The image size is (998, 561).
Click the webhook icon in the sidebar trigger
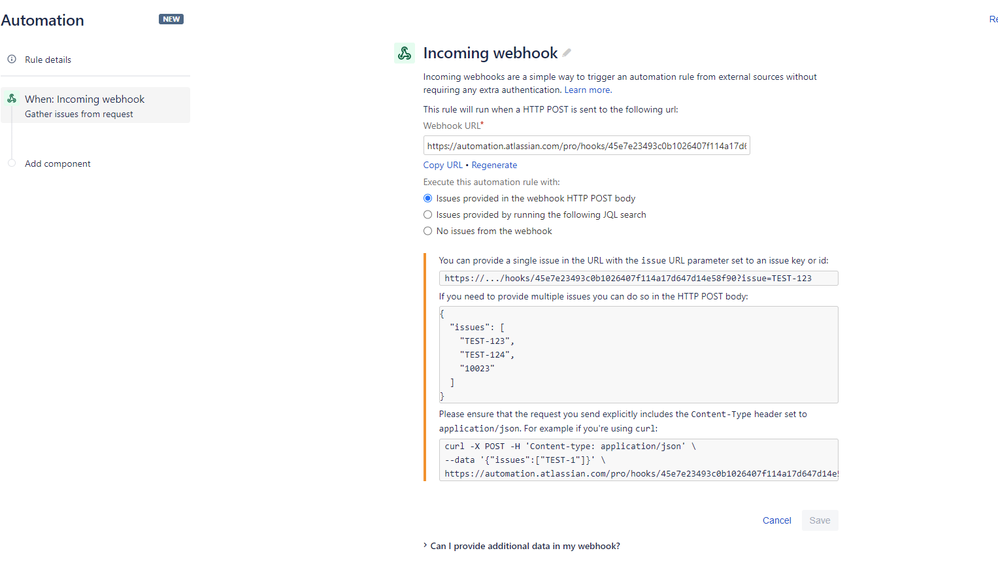click(11, 99)
